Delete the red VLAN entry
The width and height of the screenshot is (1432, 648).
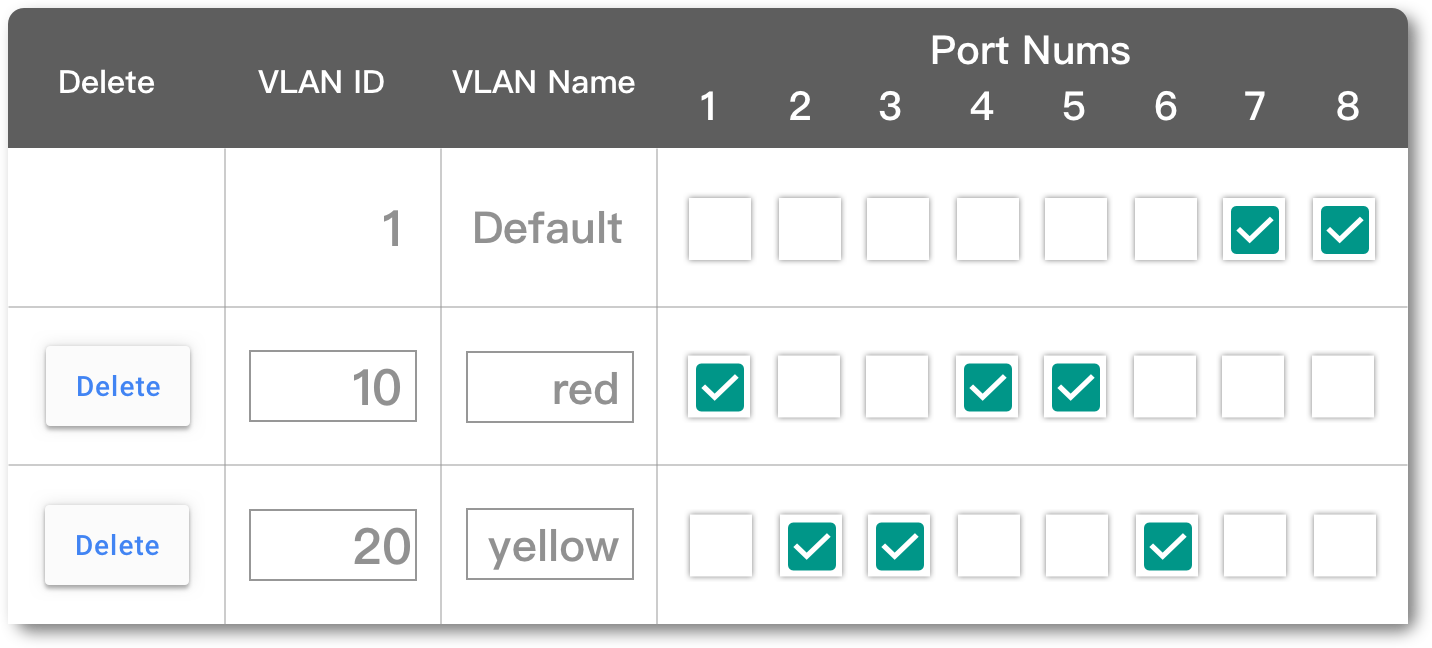pos(117,387)
